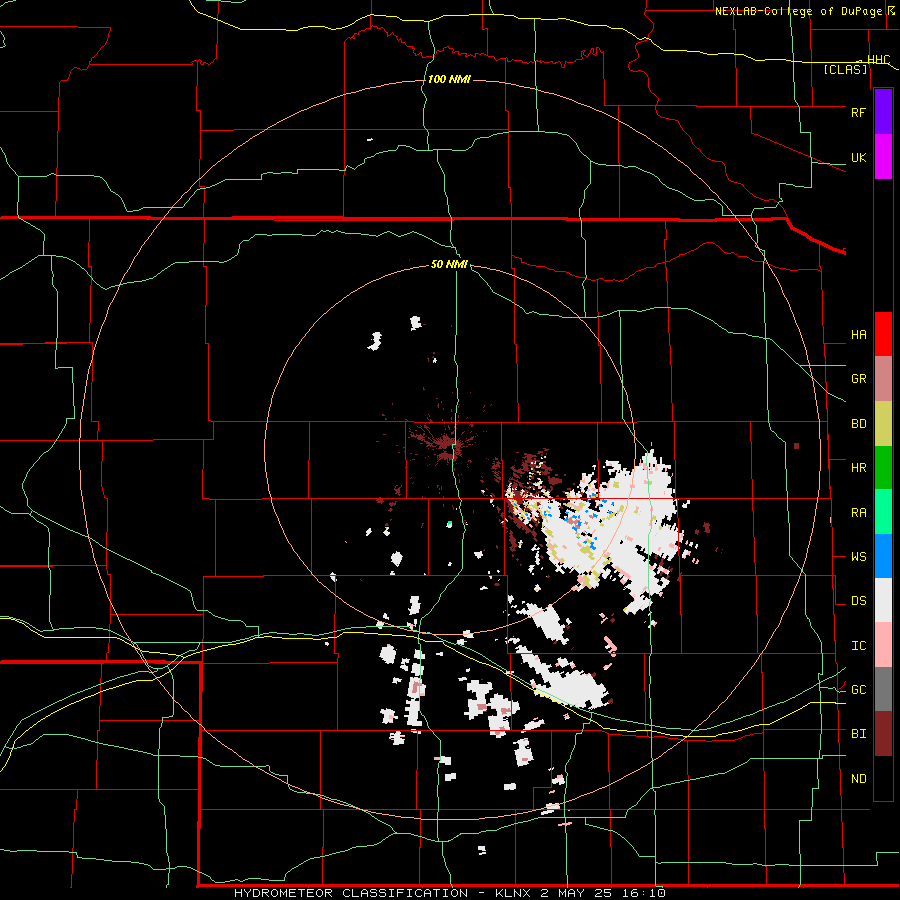Click the HA legend label
This screenshot has width=900, height=900.
[858, 335]
